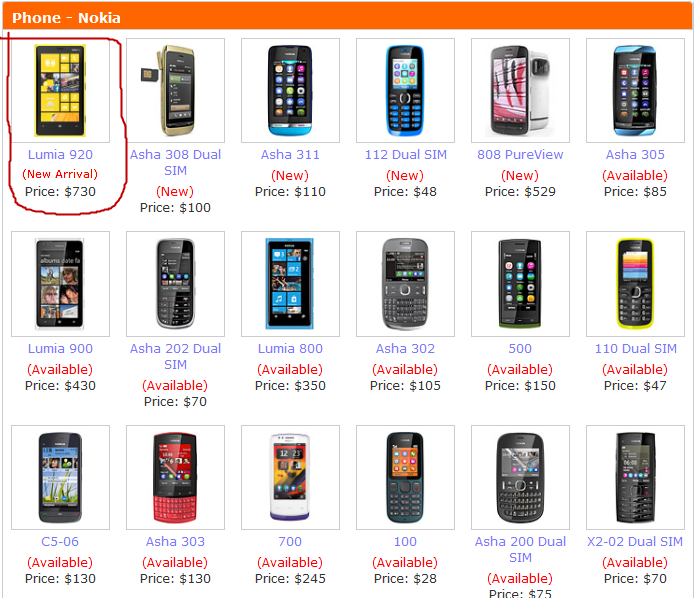Viewport: 697px width, 598px height.
Task: Click the X2-02 Dual SIM link
Action: pos(635,542)
